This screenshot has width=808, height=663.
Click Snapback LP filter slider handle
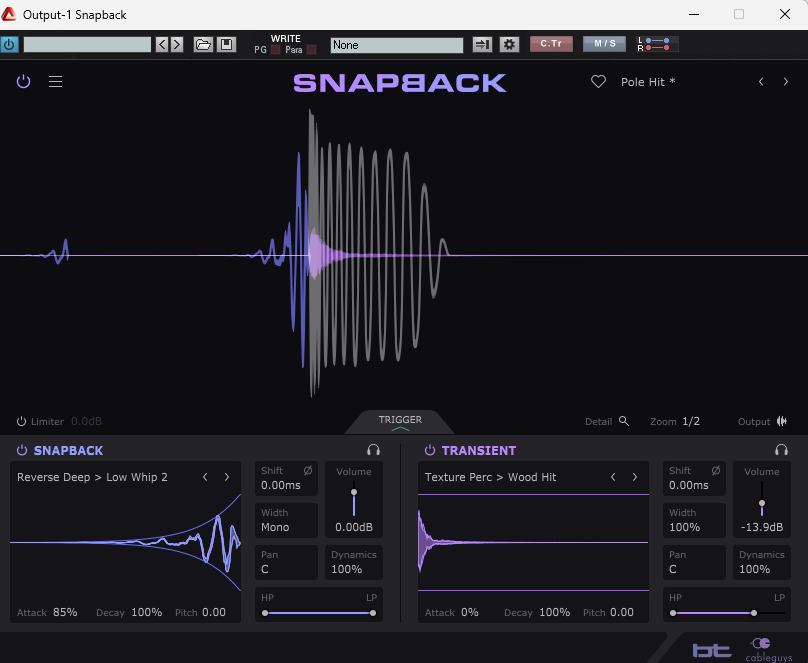click(x=373, y=613)
